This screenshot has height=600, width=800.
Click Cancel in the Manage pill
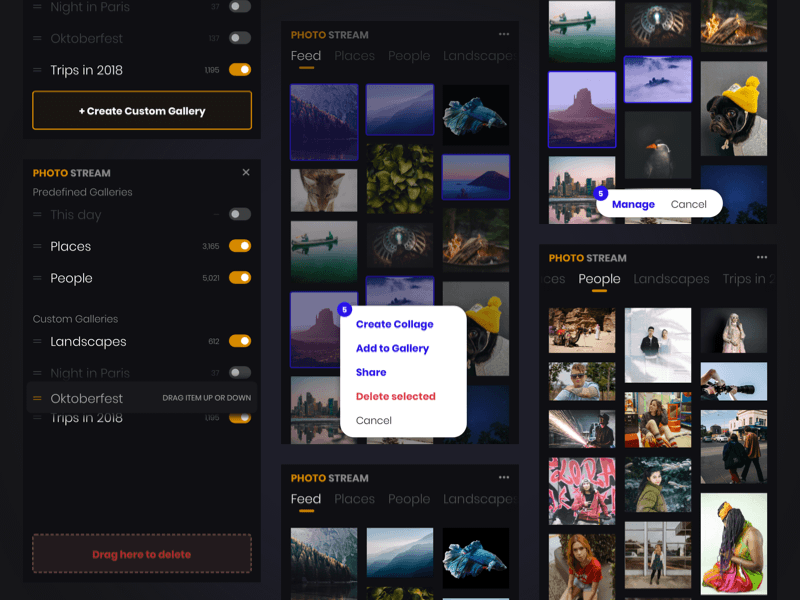point(688,204)
